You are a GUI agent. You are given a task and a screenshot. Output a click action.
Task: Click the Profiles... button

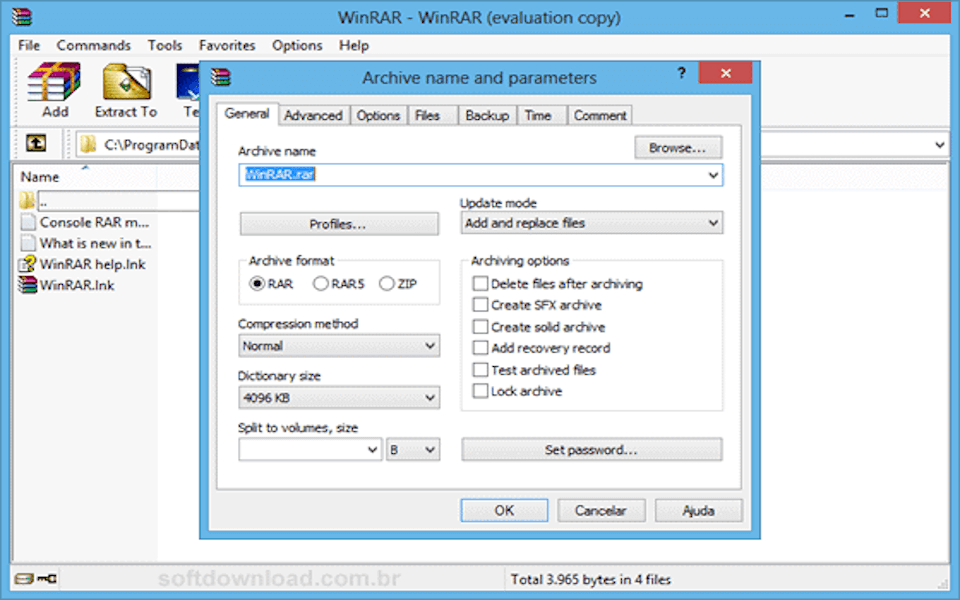pyautogui.click(x=339, y=224)
